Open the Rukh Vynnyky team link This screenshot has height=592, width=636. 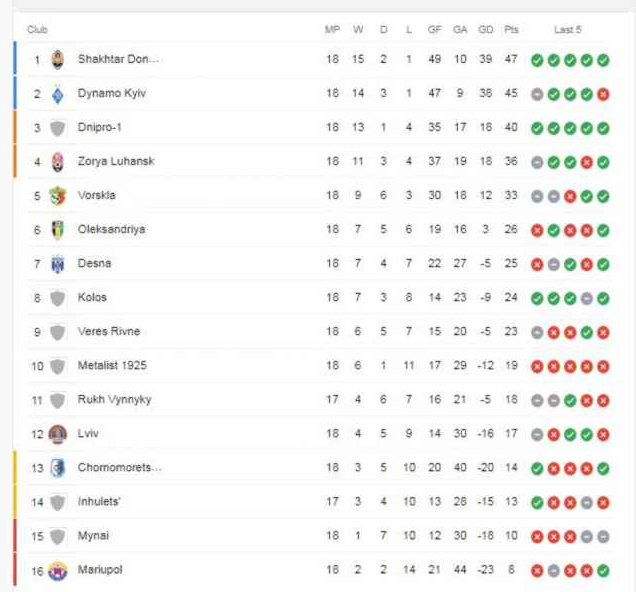(114, 400)
